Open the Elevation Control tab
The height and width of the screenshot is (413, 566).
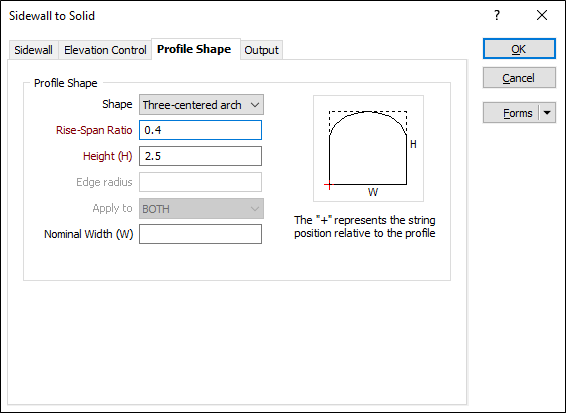pyautogui.click(x=105, y=50)
